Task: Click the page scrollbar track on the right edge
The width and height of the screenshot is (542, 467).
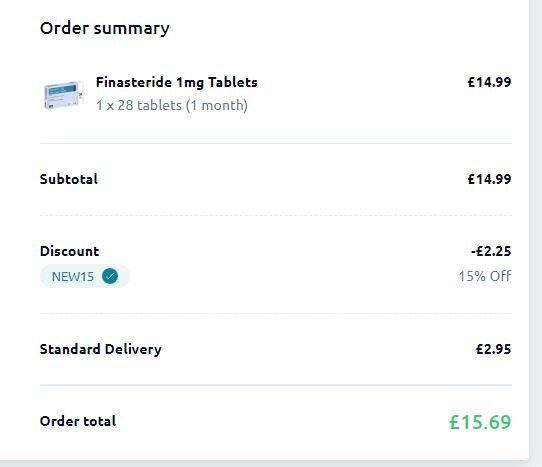Action: click(535, 233)
